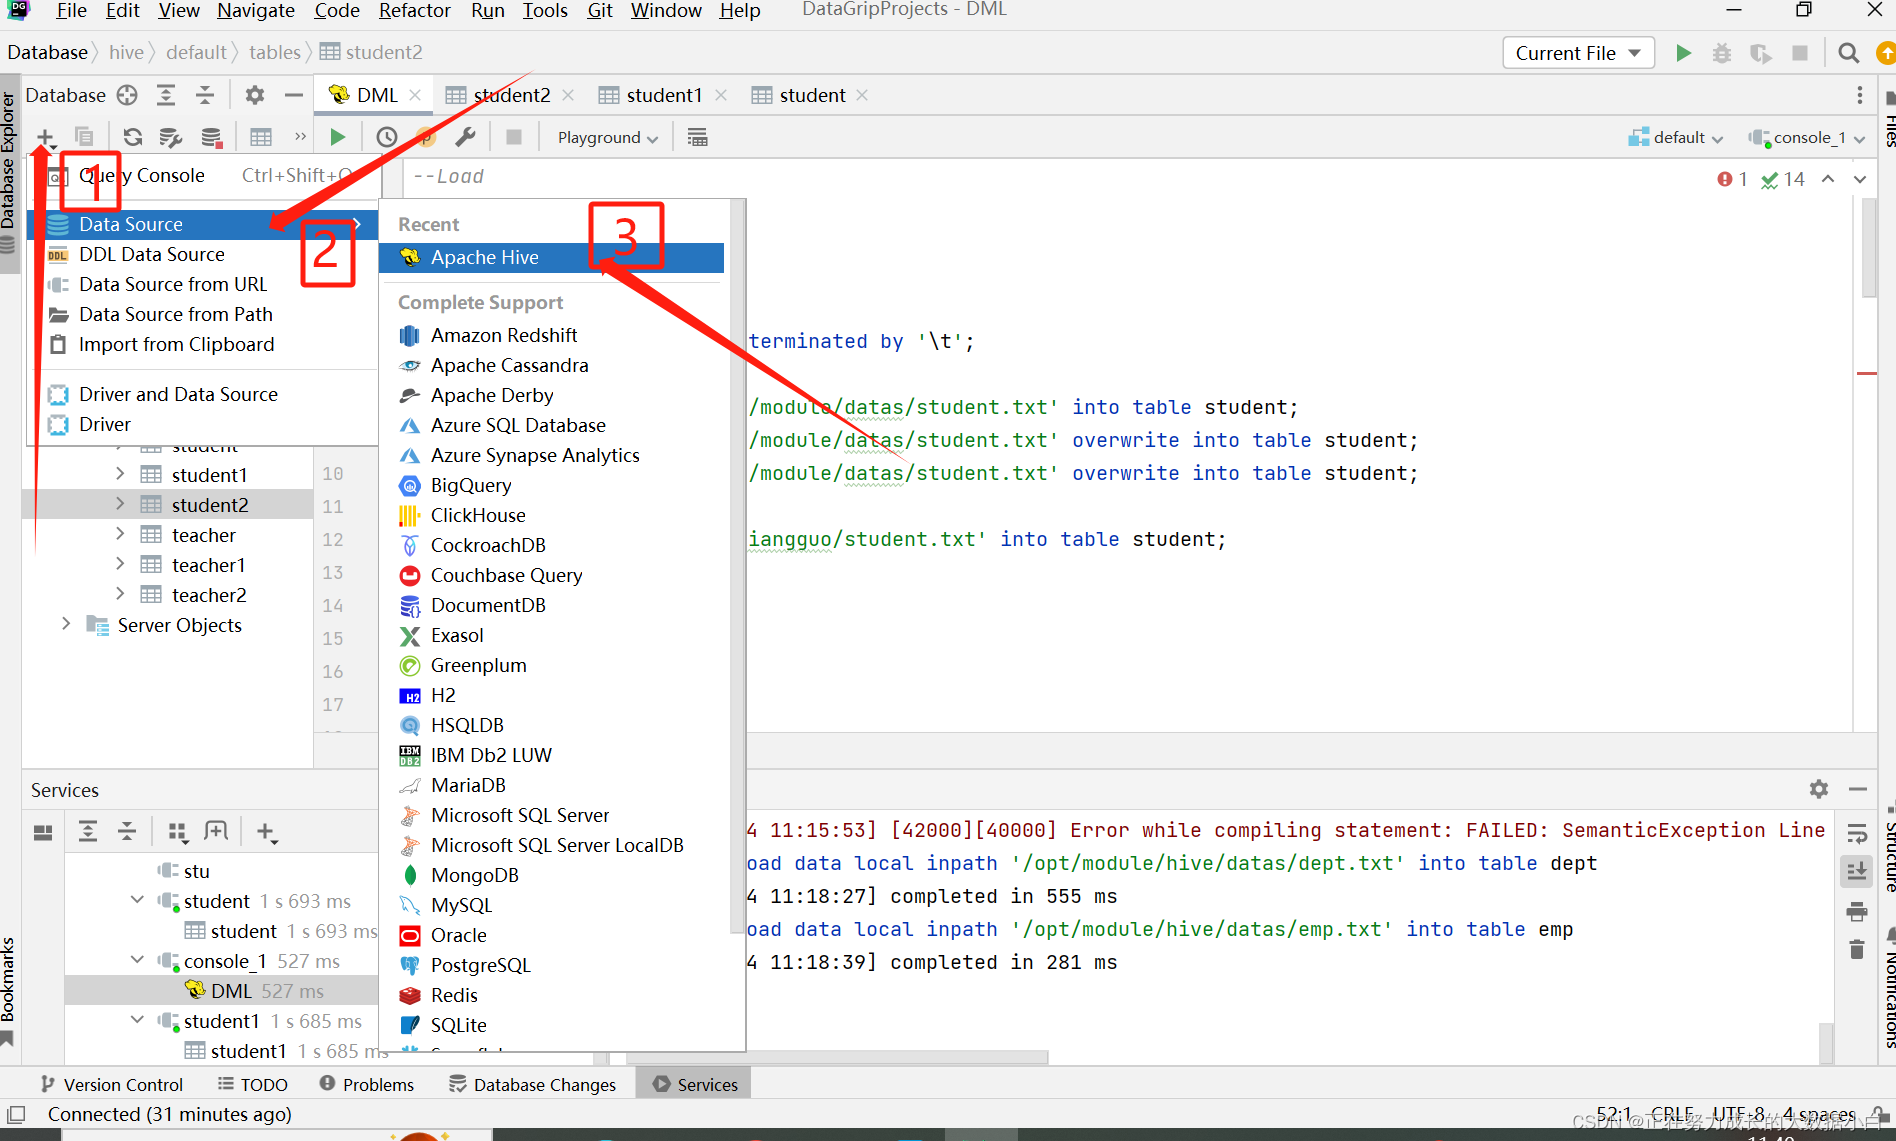Expand the teacher table node
The width and height of the screenshot is (1896, 1141).
click(120, 533)
